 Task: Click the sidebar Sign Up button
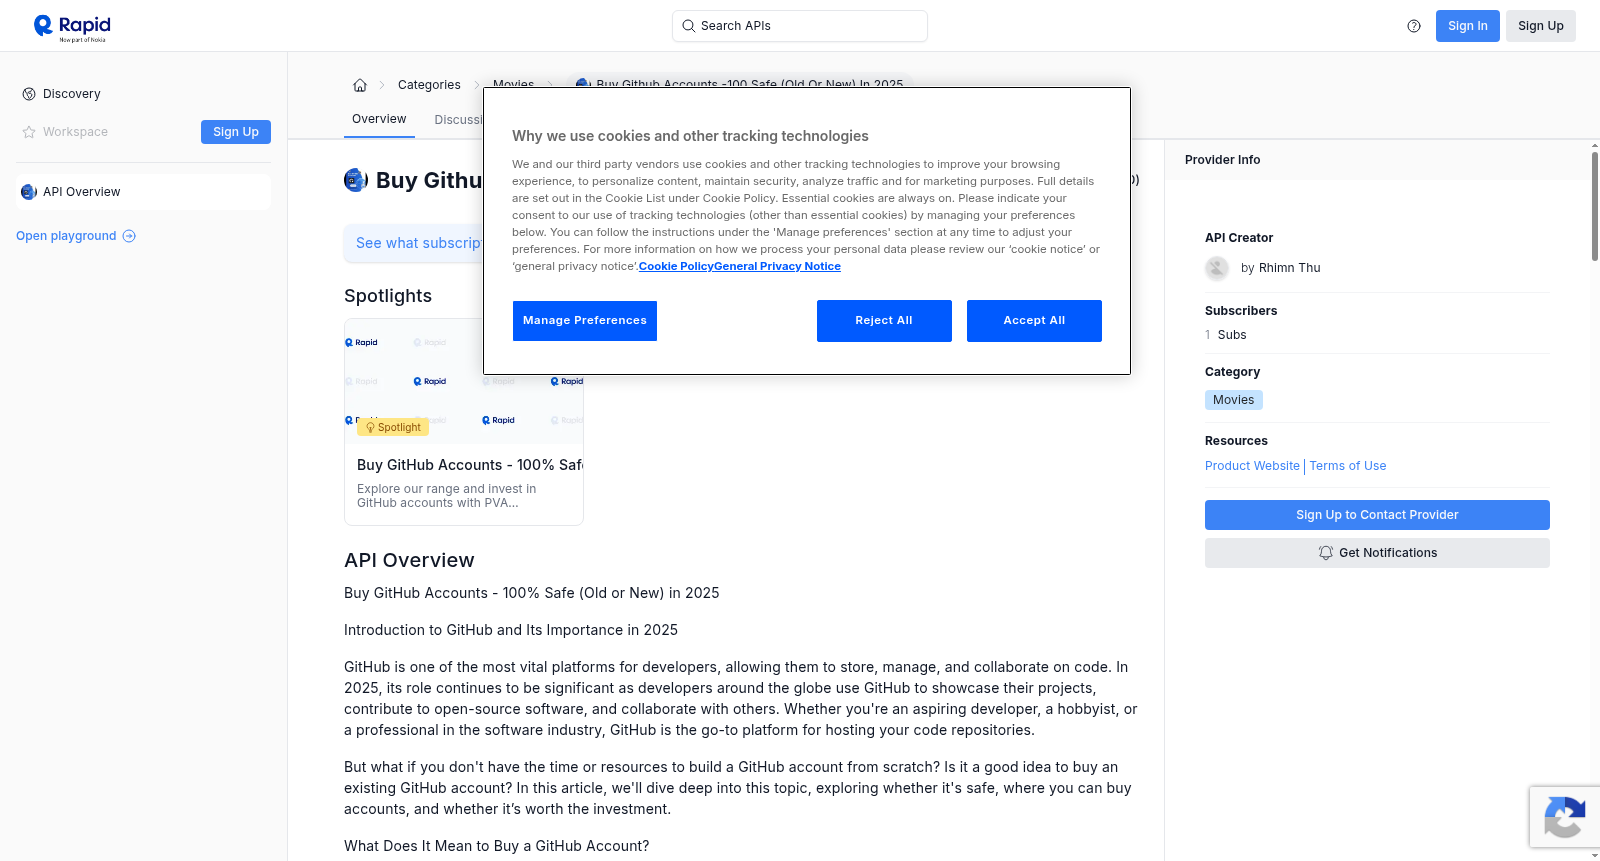[236, 132]
